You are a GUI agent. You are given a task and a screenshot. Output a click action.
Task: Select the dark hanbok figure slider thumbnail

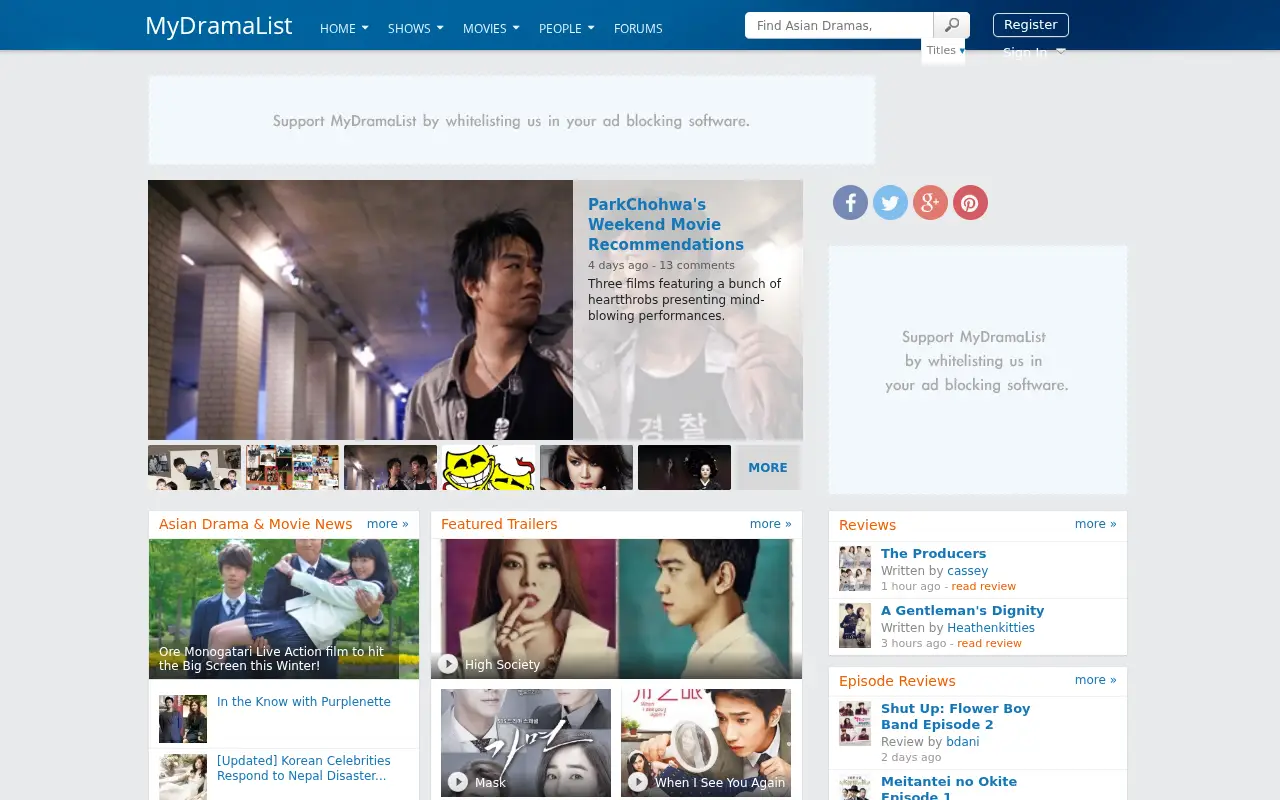(684, 467)
